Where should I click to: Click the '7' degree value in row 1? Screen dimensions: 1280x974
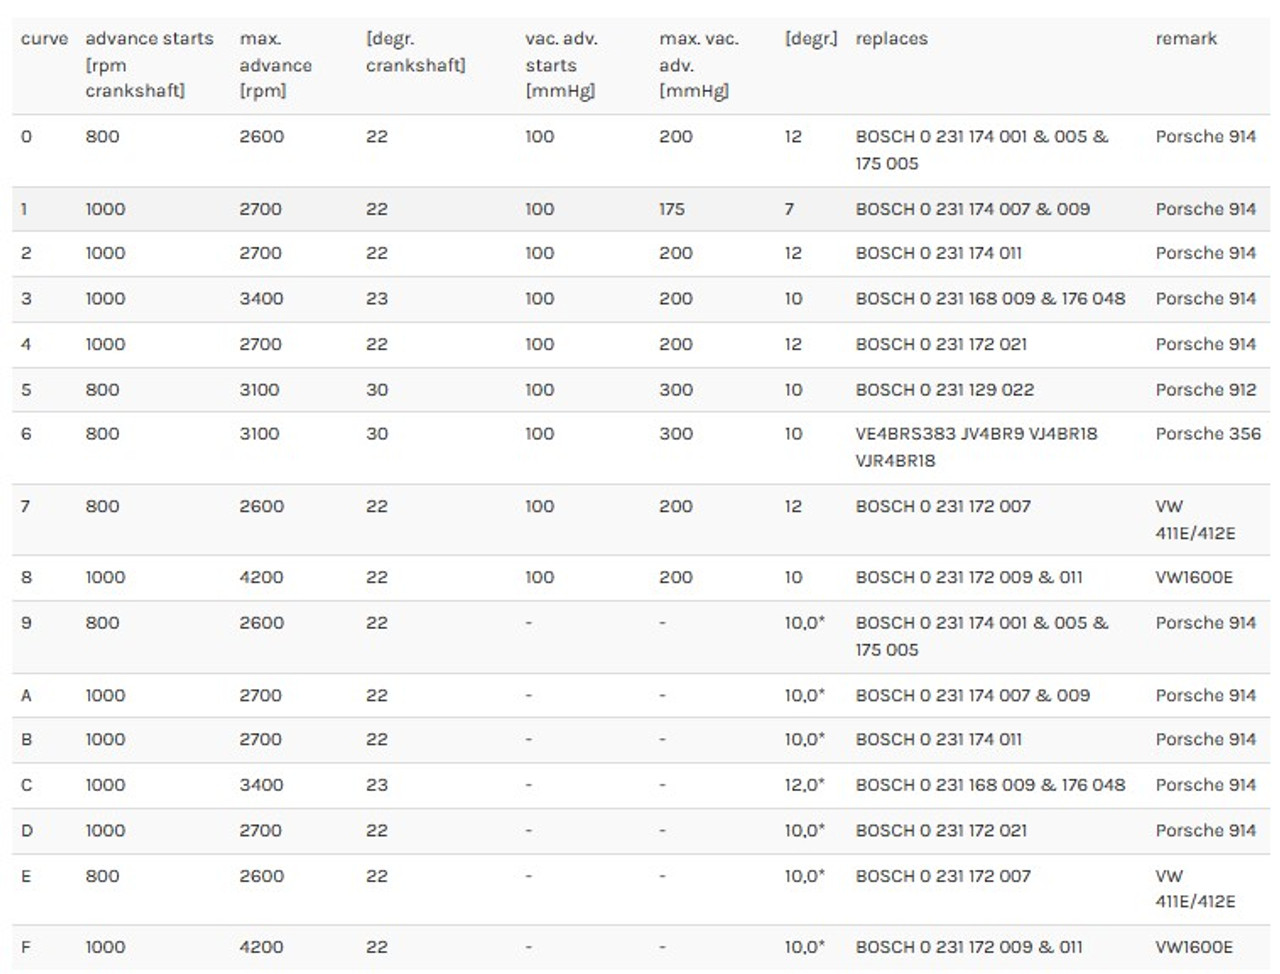pos(789,209)
